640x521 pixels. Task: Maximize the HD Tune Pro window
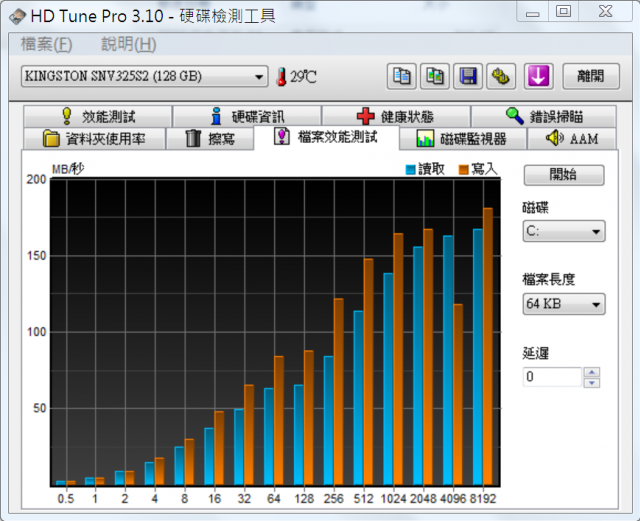tap(563, 11)
